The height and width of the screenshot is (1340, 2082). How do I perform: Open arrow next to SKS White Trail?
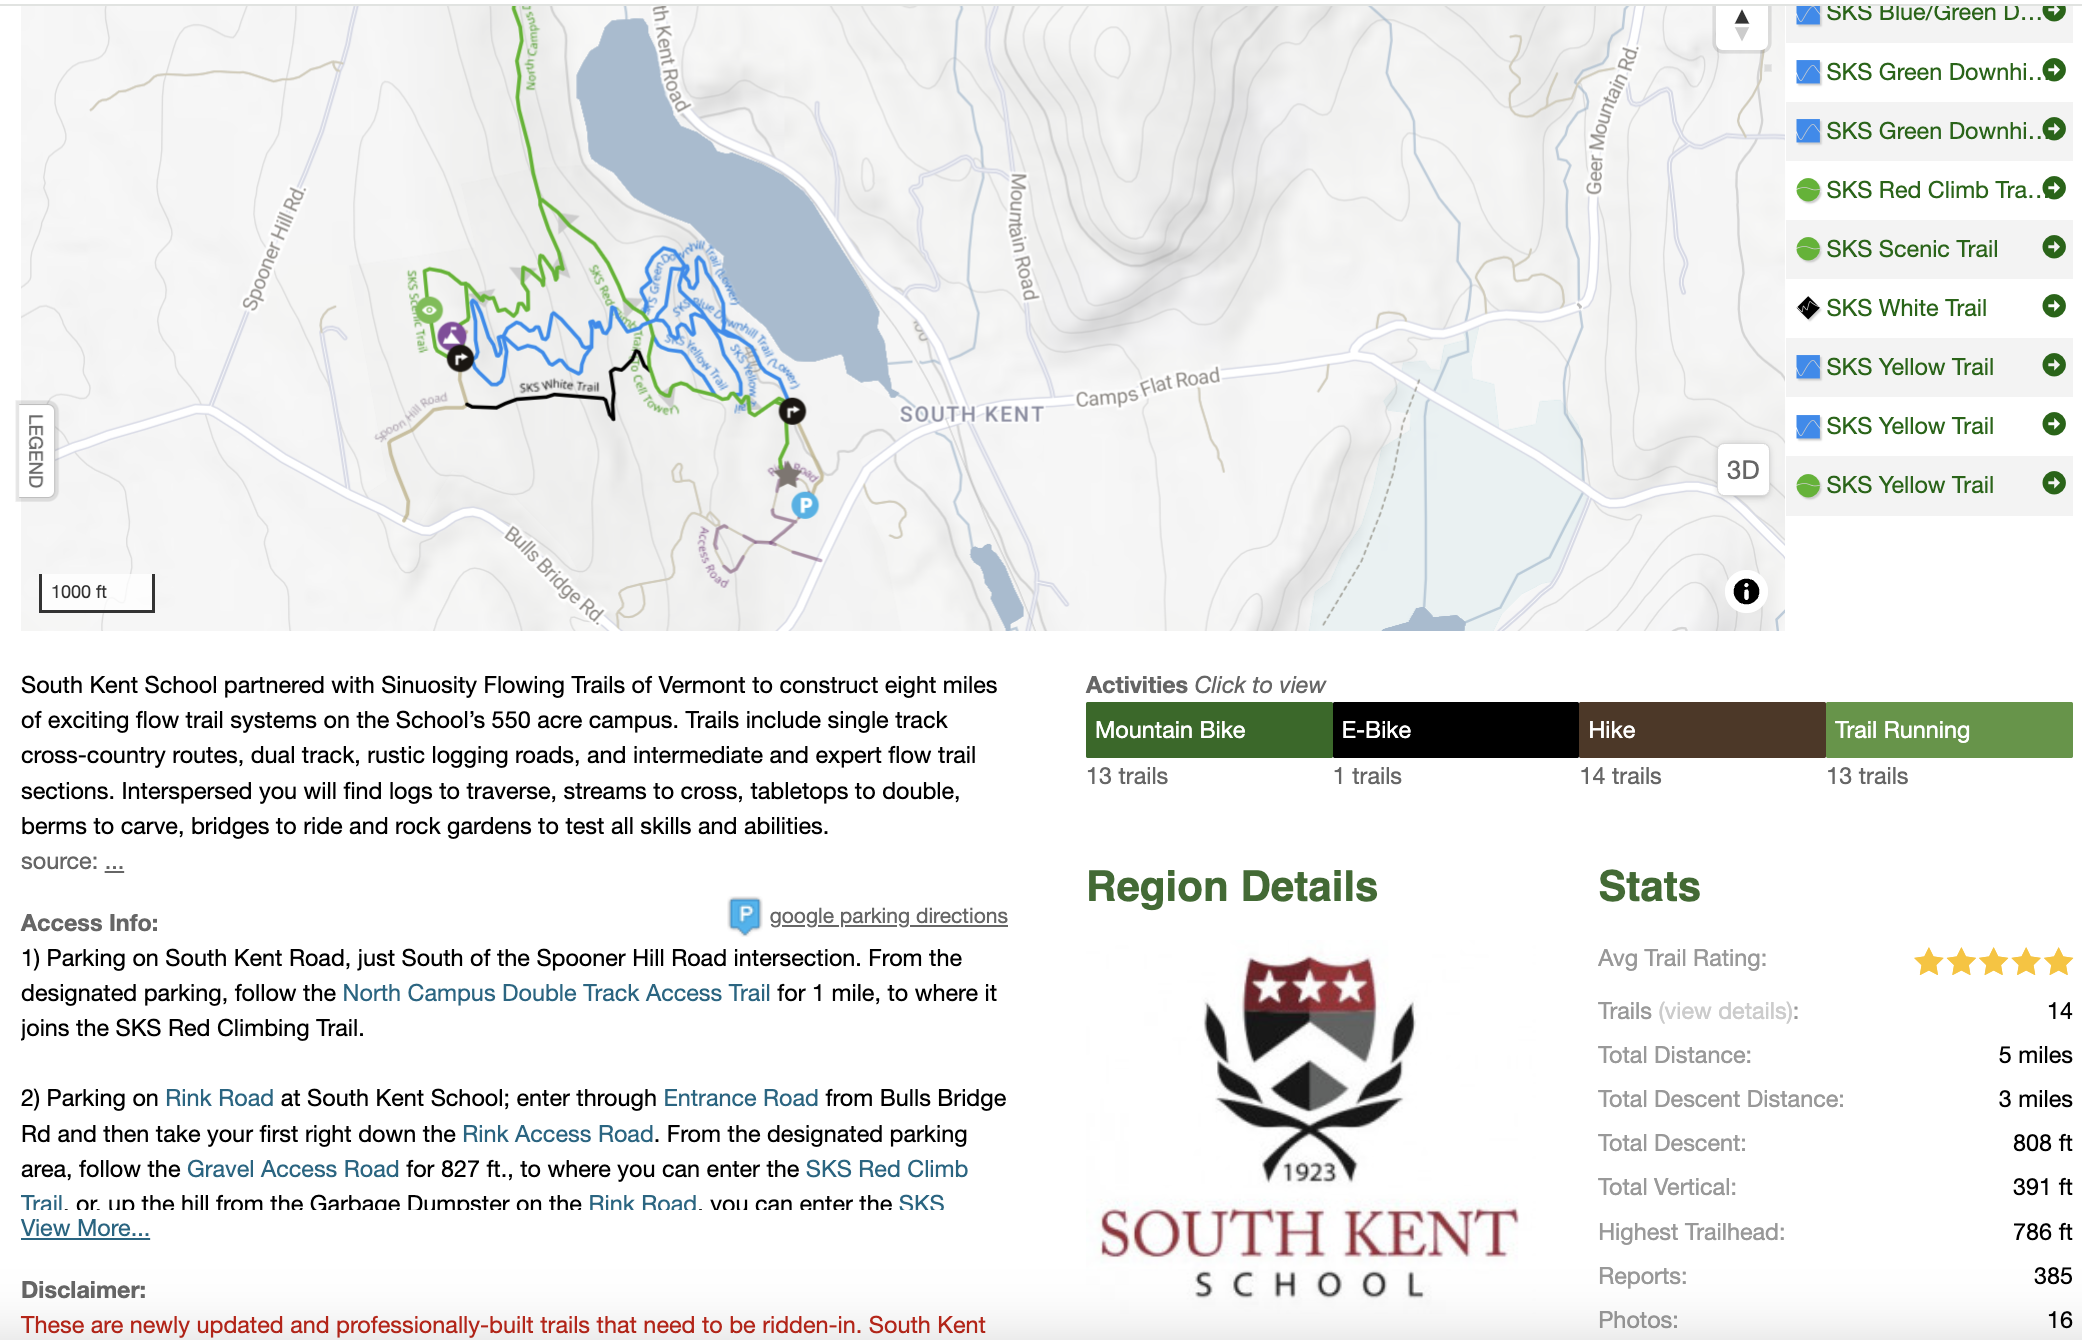click(x=2054, y=306)
